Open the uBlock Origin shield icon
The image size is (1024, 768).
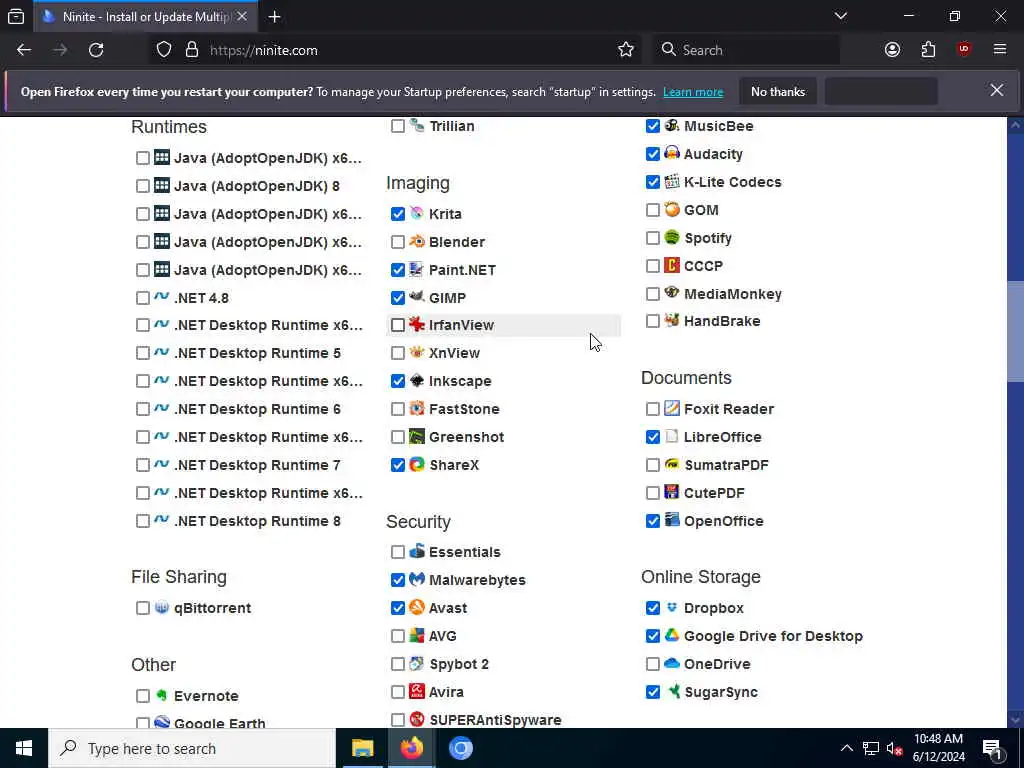click(x=964, y=50)
